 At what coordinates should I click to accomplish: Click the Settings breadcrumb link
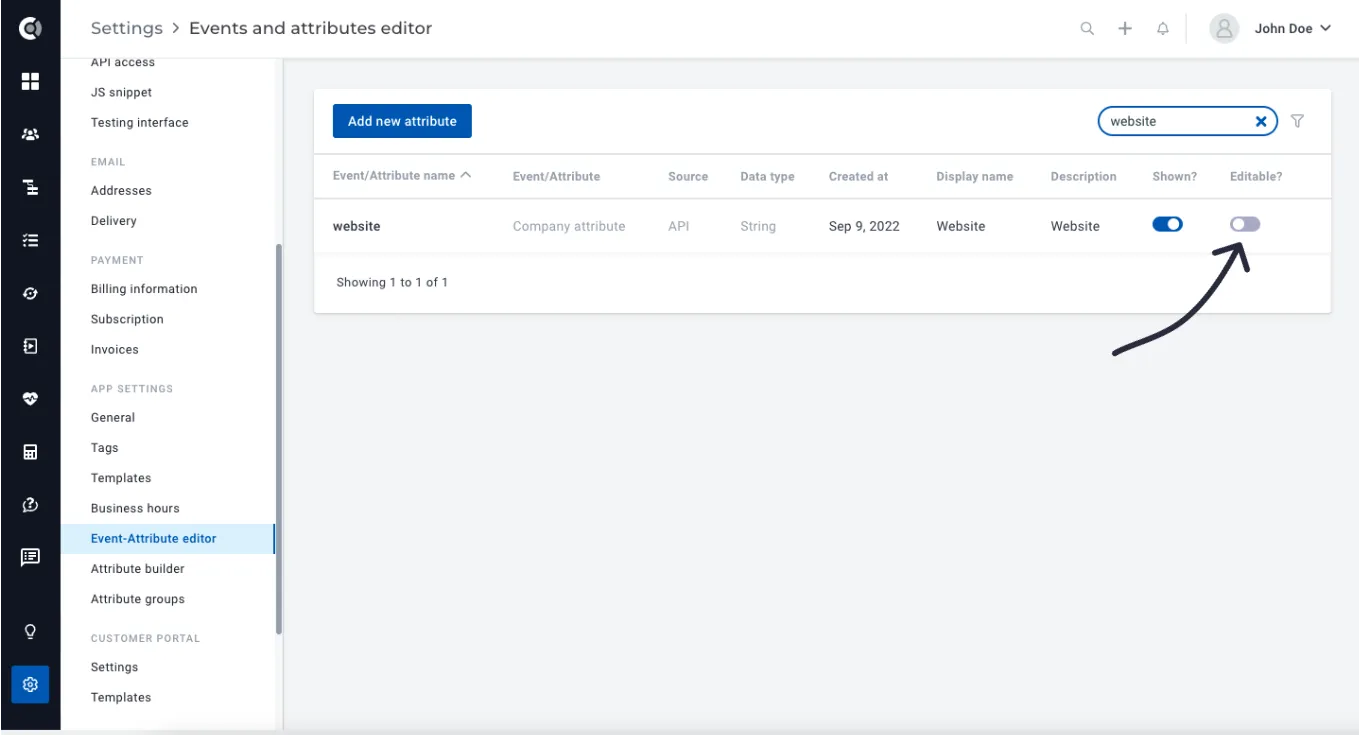click(126, 28)
